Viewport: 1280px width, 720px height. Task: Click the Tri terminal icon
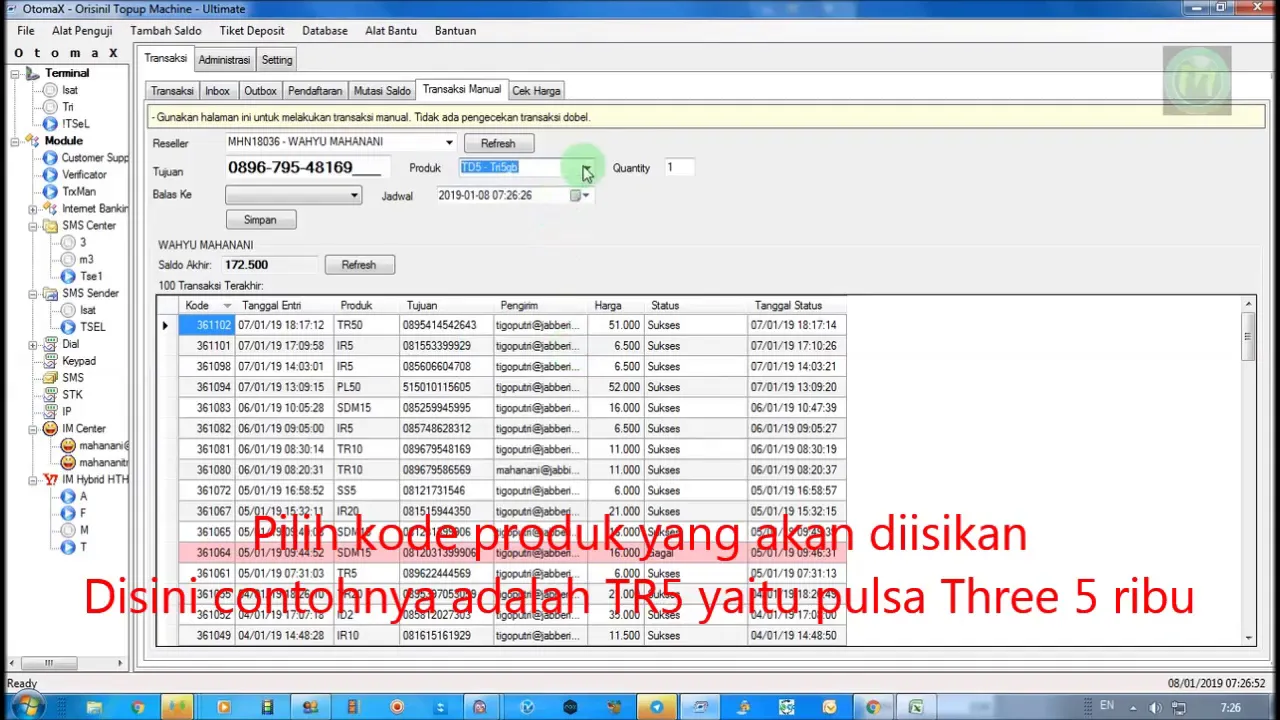[x=51, y=107]
